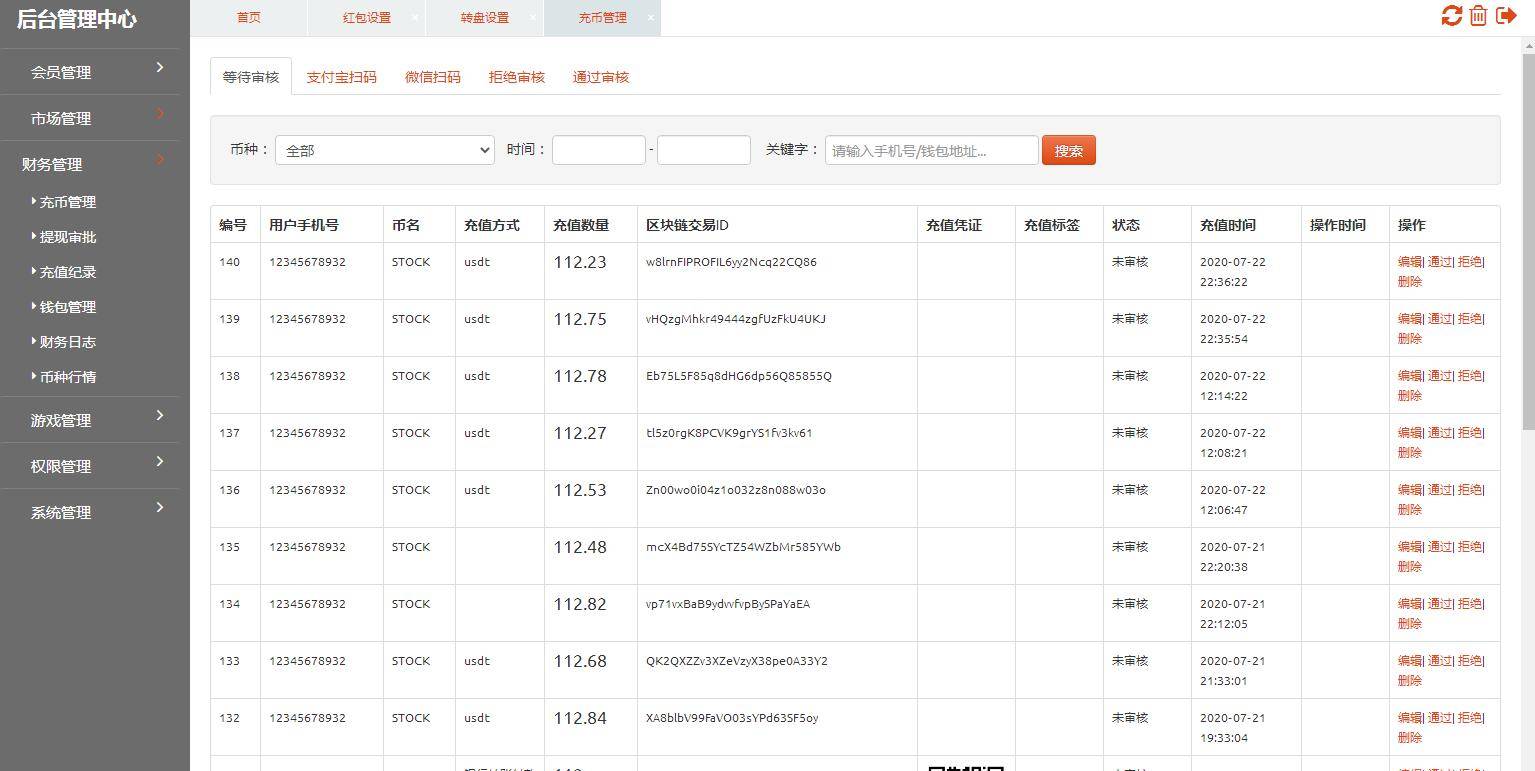Screen dimensions: 1535x771
Task: Close the 转盘设置 tab
Action: [x=533, y=17]
